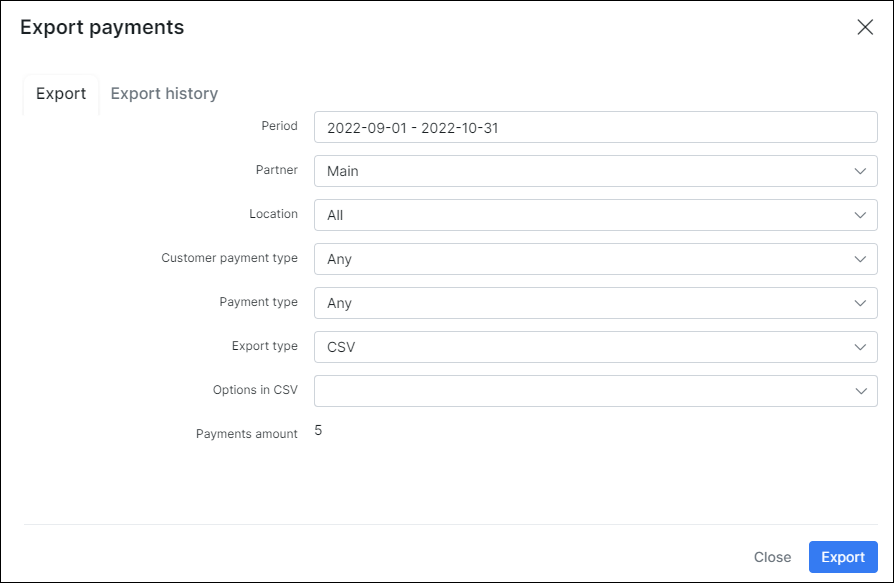Click the chevron arrow in Partner field
Screen dimensions: 894x583
point(860,171)
